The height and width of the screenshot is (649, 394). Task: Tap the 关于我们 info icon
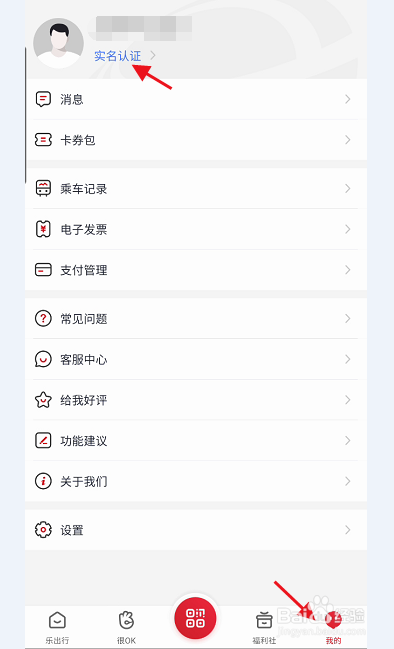43,481
